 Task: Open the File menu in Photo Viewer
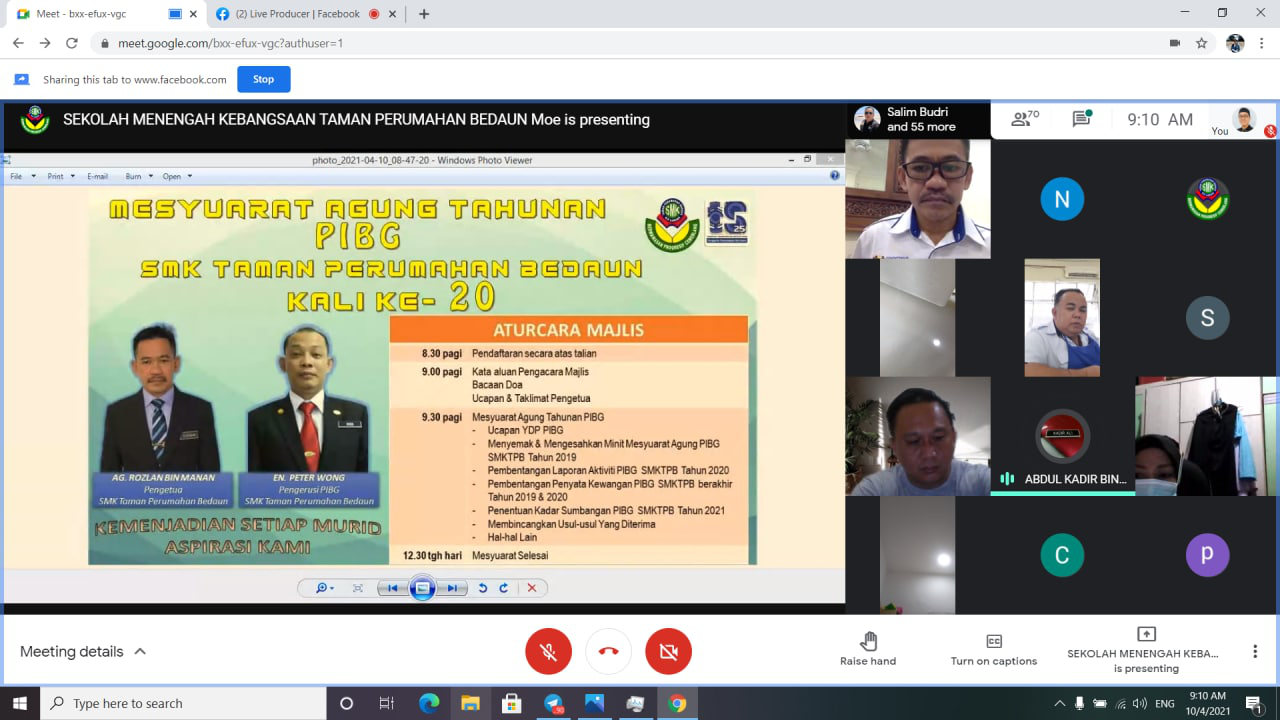22,176
